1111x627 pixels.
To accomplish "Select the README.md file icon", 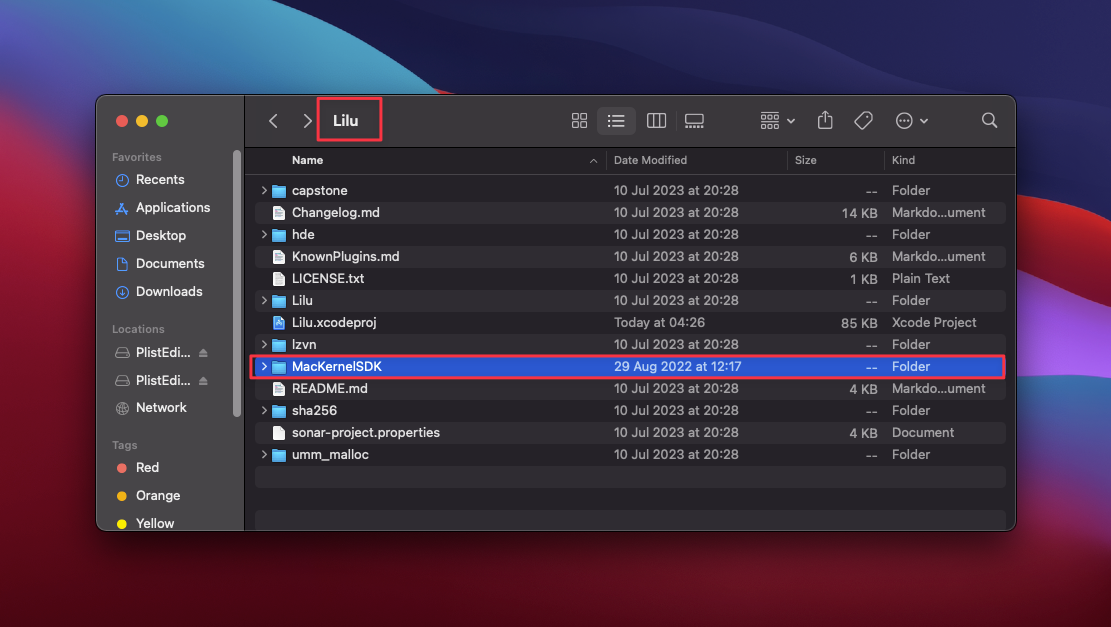I will click(x=278, y=388).
